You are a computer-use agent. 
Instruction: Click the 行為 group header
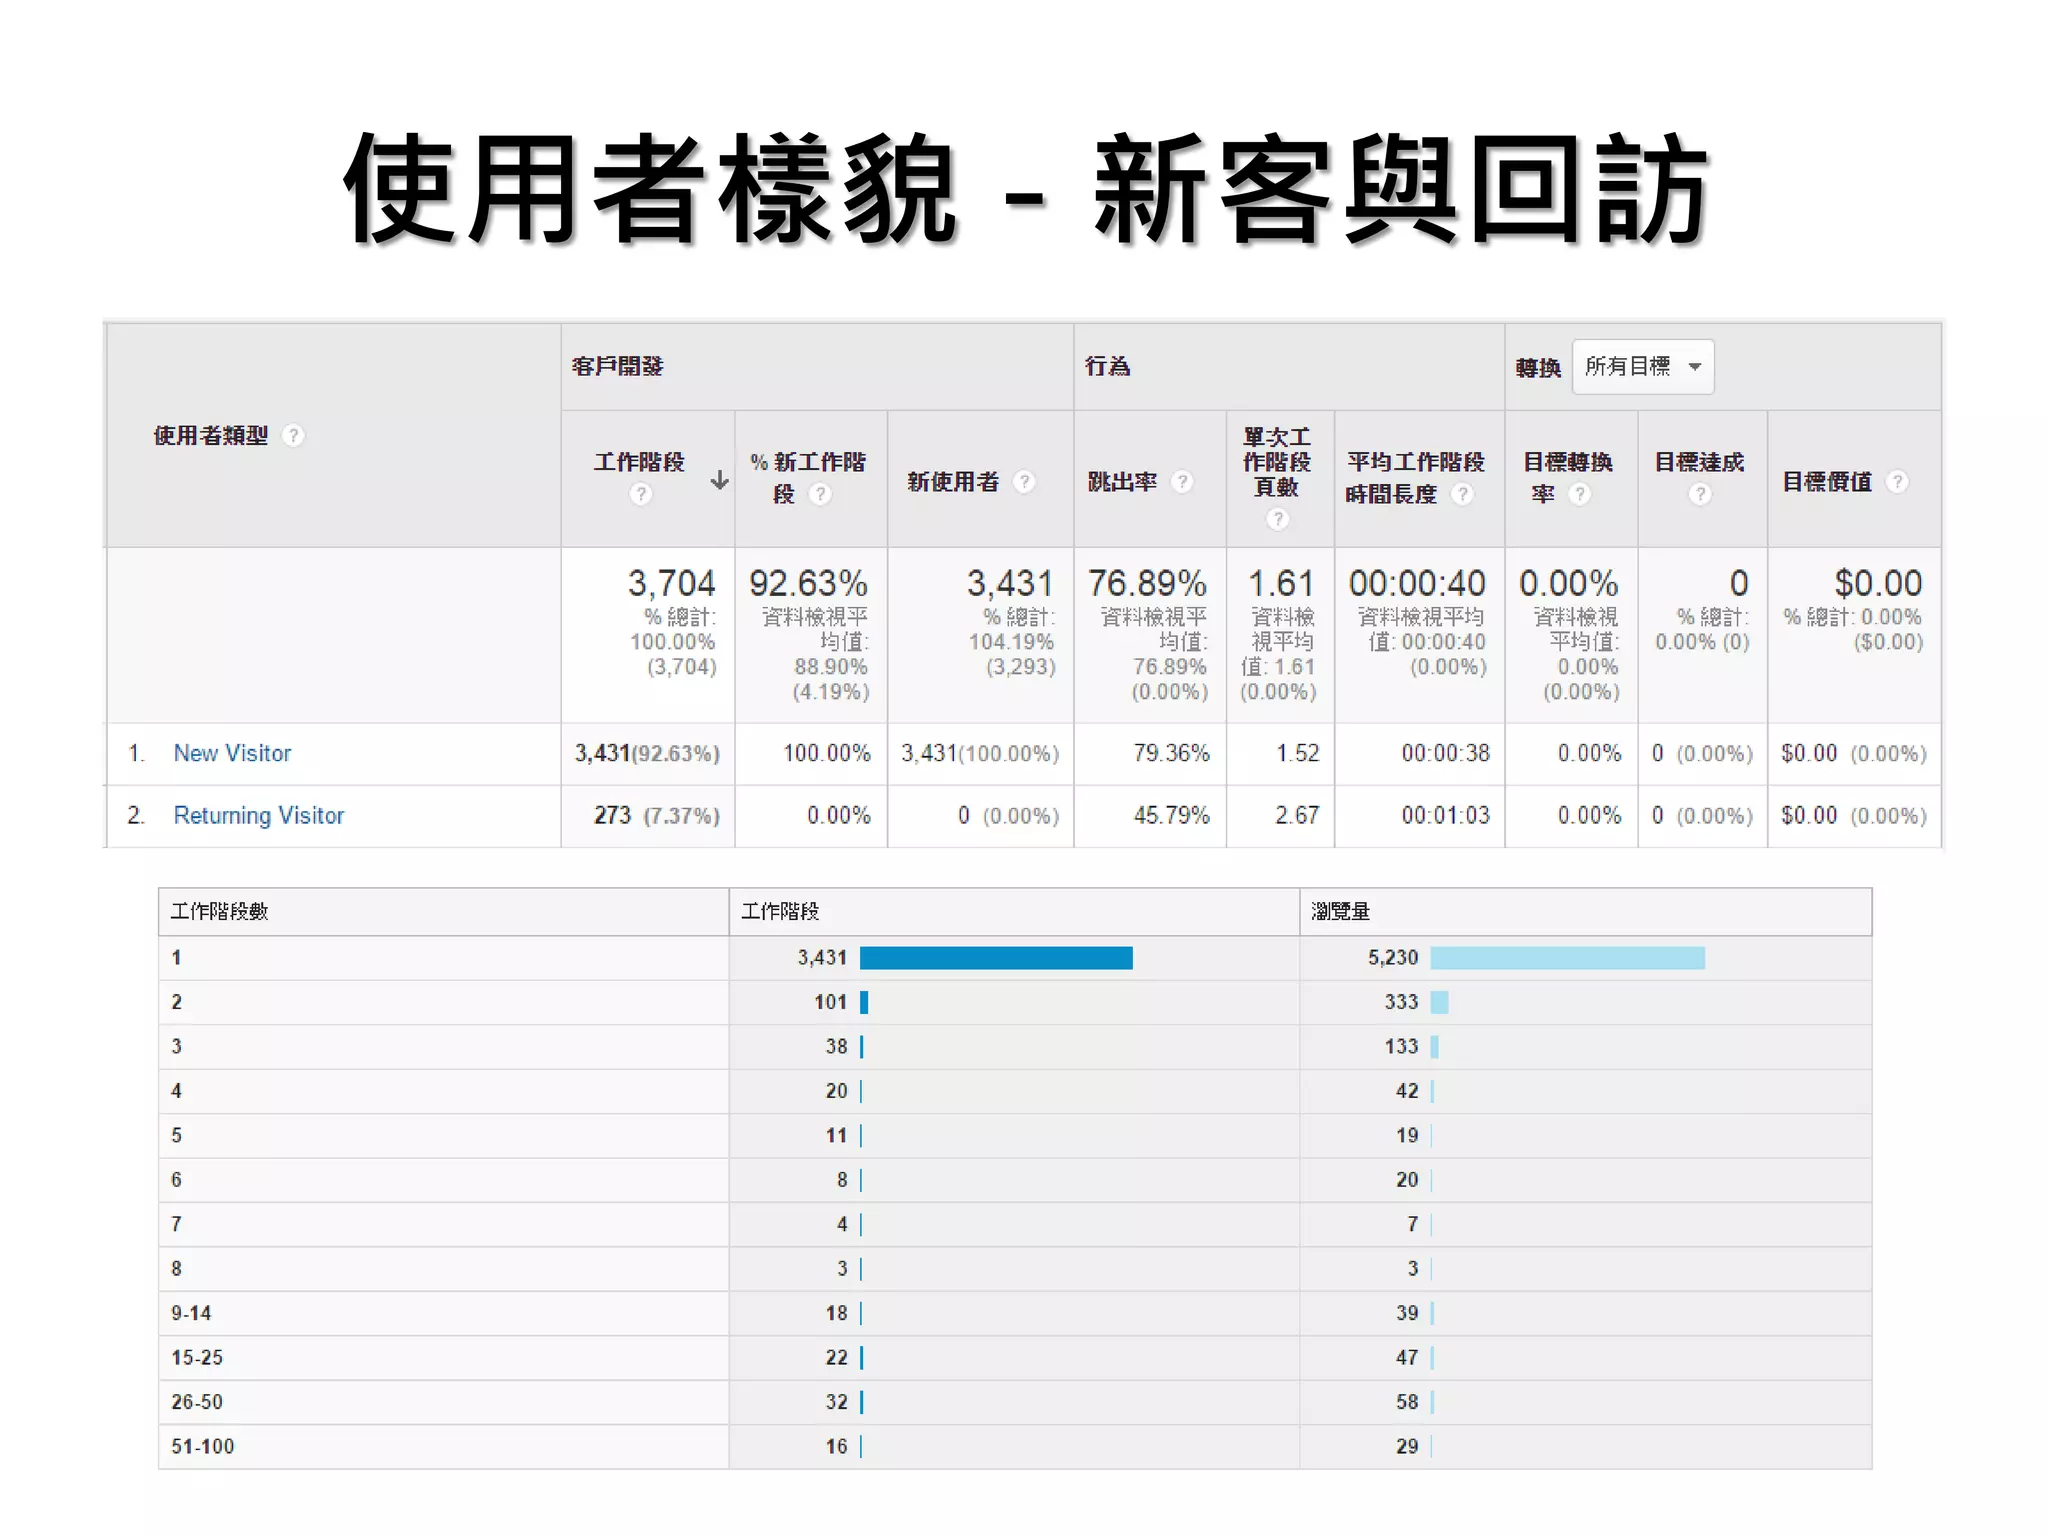[x=1107, y=367]
